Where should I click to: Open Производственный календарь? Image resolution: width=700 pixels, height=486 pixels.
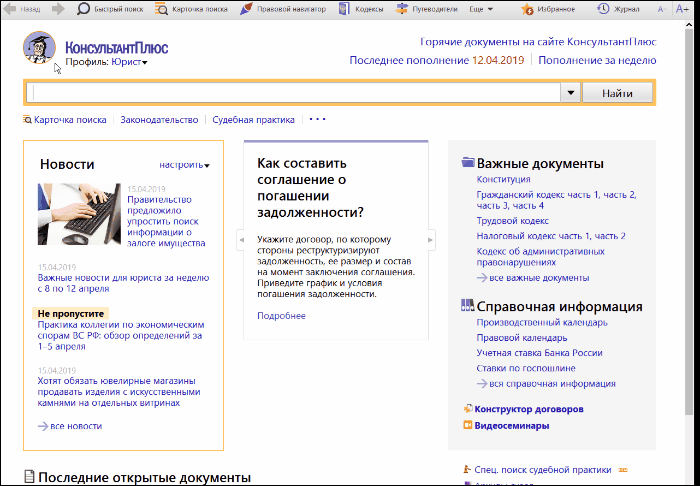tap(542, 322)
